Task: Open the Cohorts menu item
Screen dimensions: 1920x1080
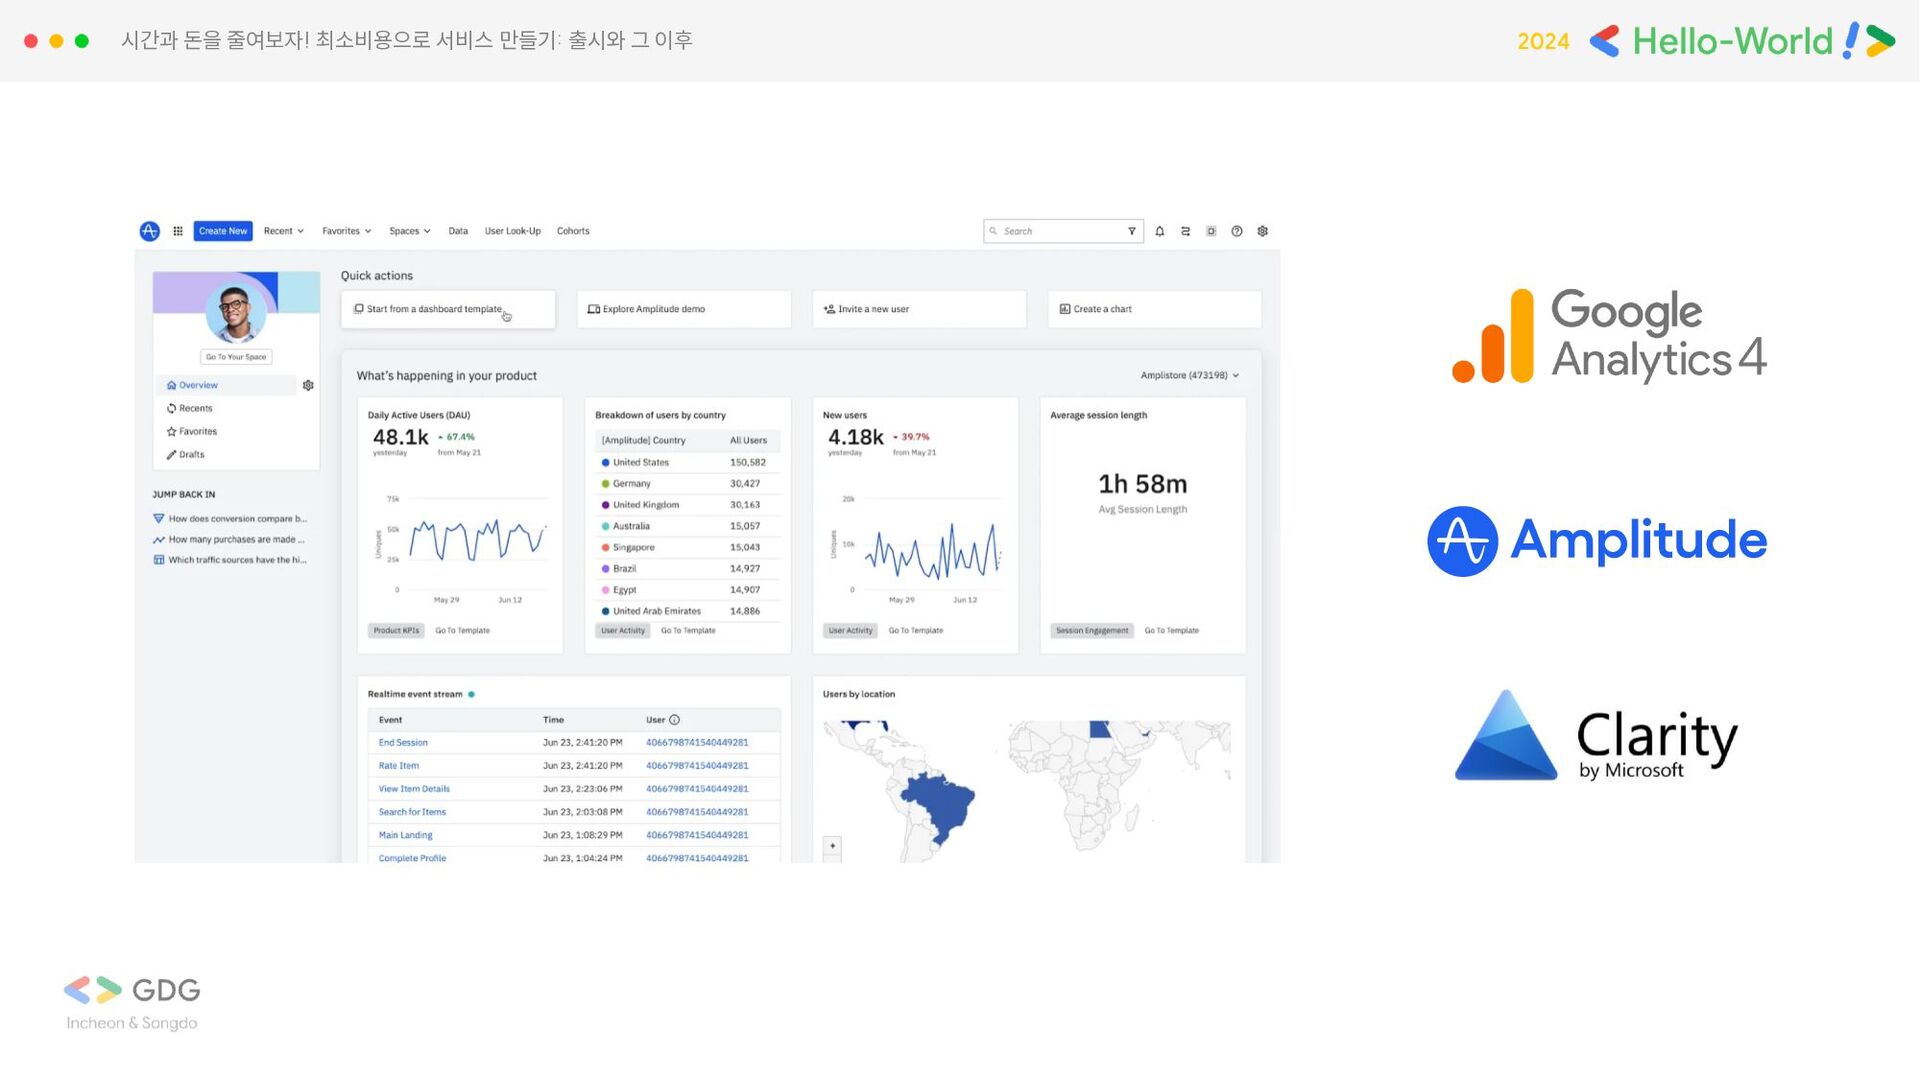Action: (x=573, y=231)
